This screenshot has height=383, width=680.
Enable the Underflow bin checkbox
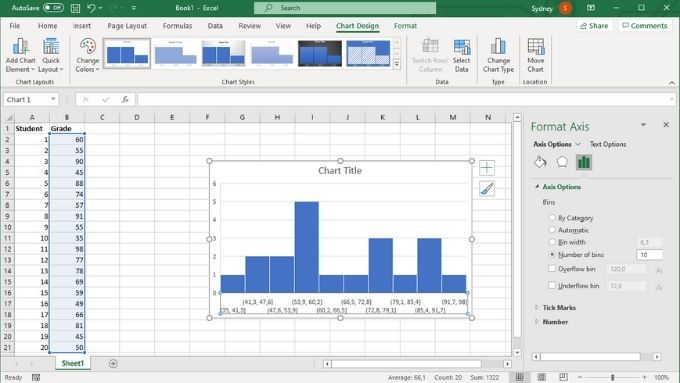[552, 285]
